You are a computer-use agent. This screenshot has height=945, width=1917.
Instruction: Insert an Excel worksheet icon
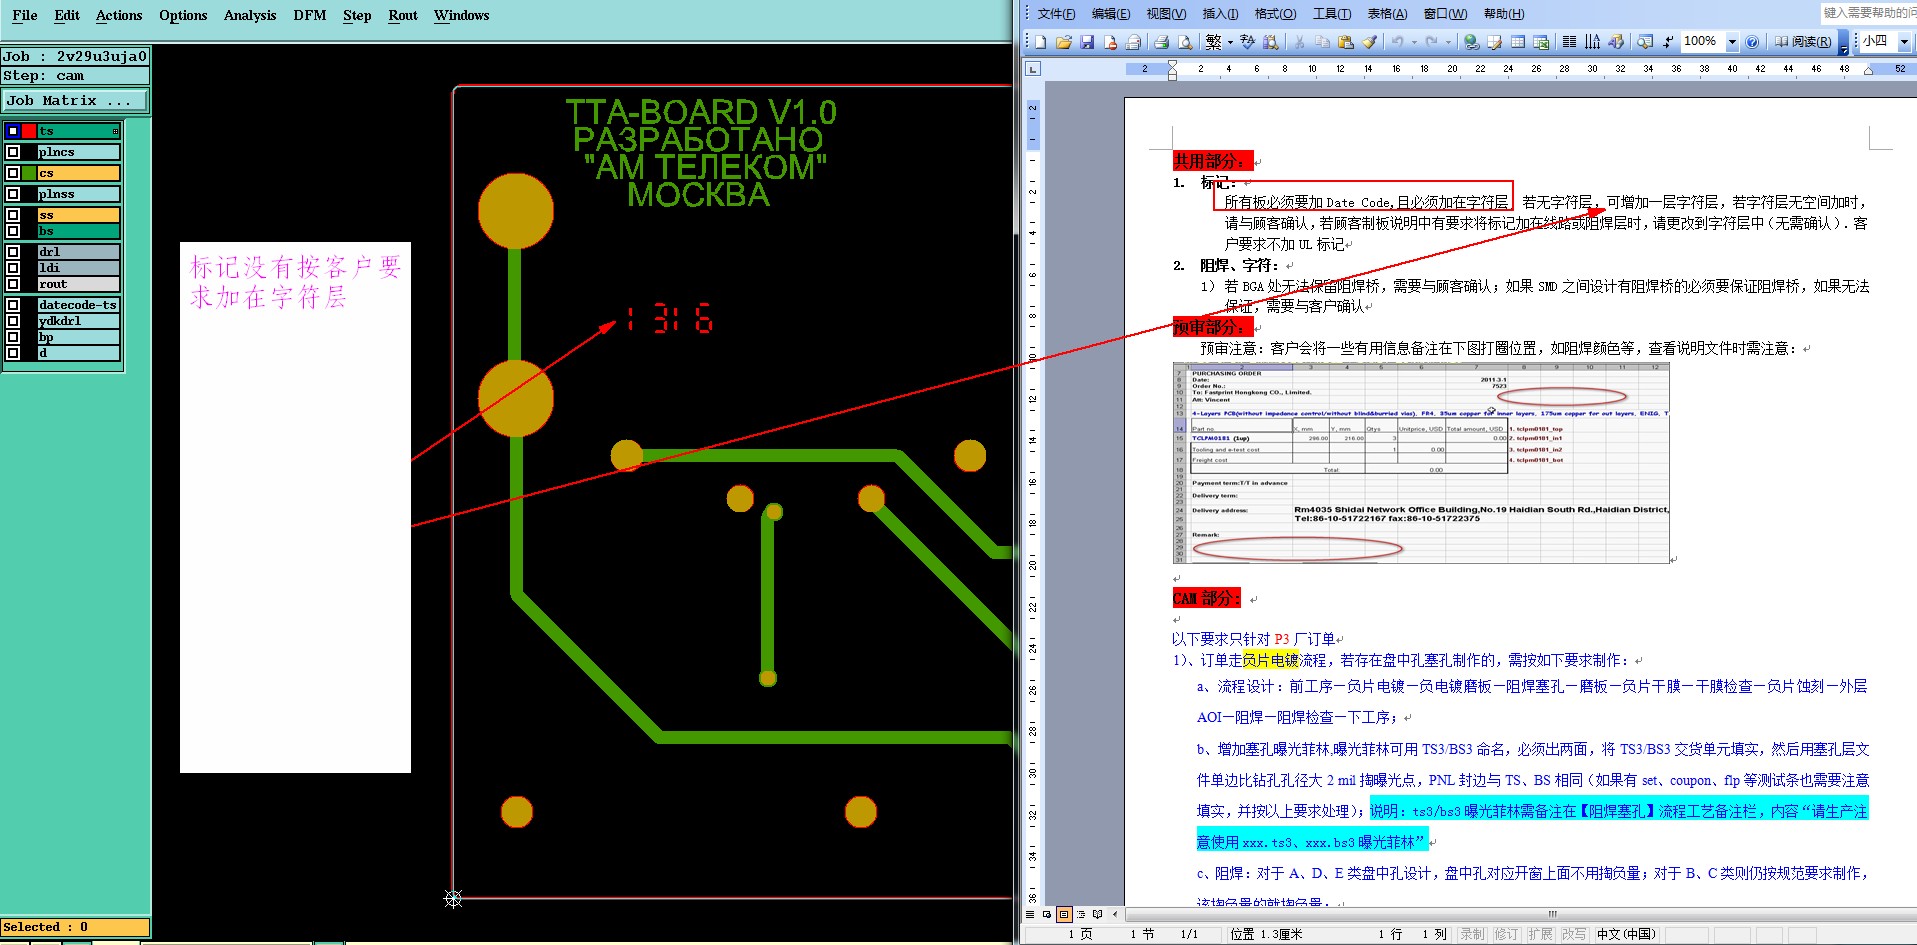click(1540, 42)
